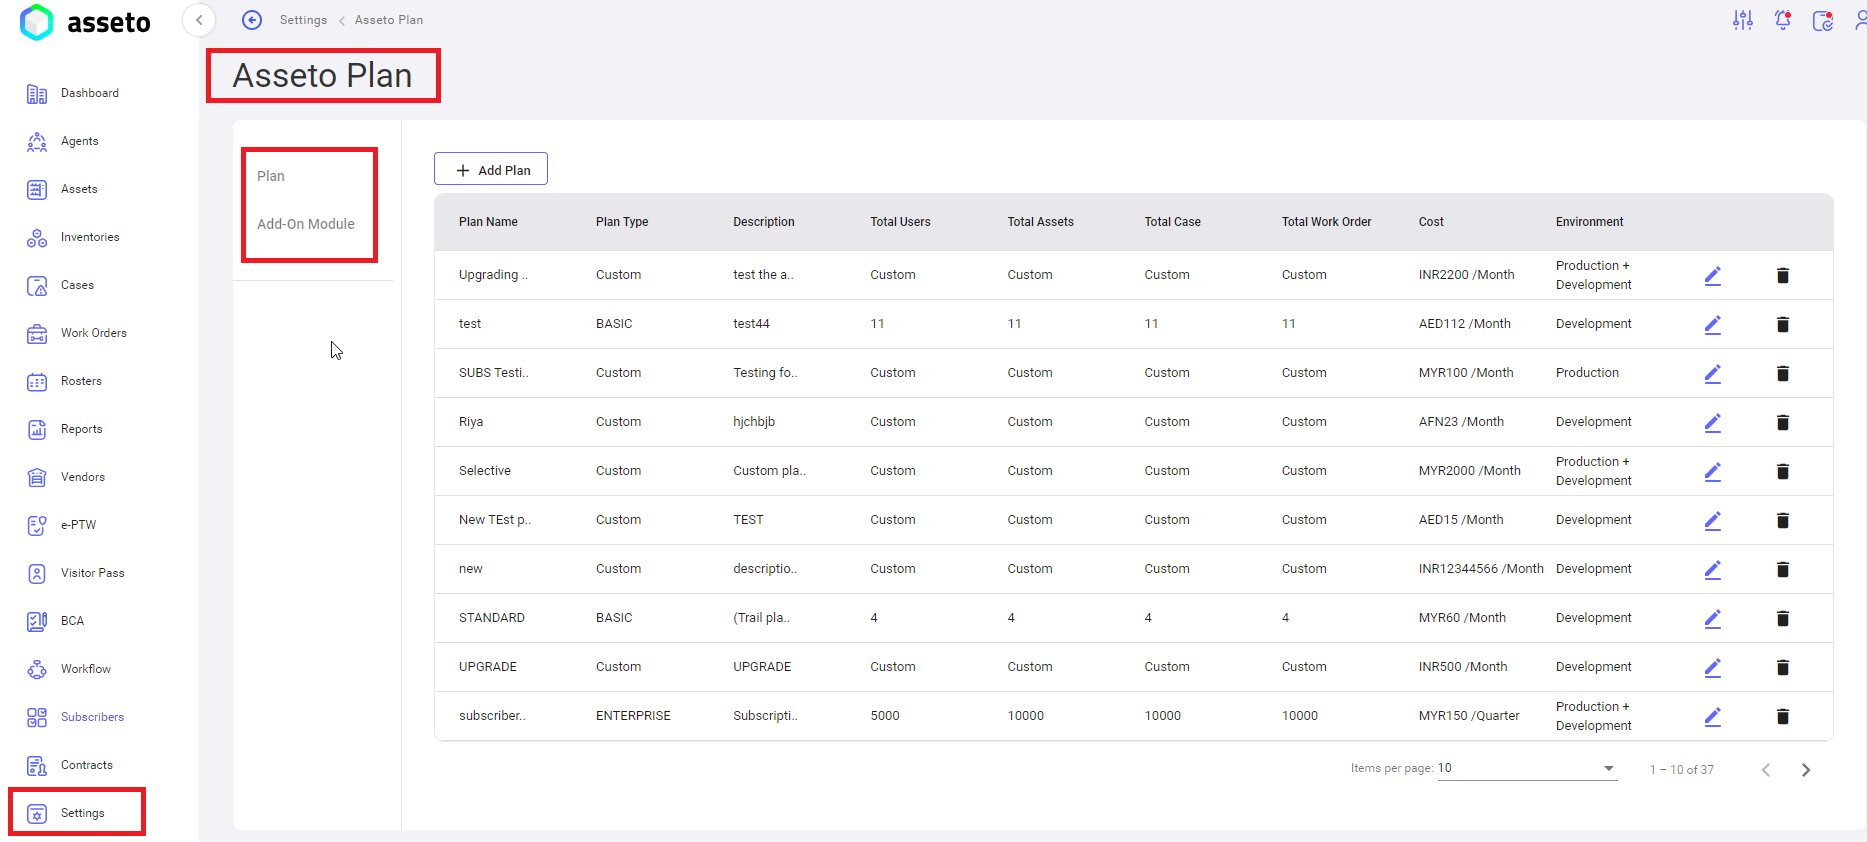Open the e-PTW sidebar icon

pyautogui.click(x=37, y=525)
